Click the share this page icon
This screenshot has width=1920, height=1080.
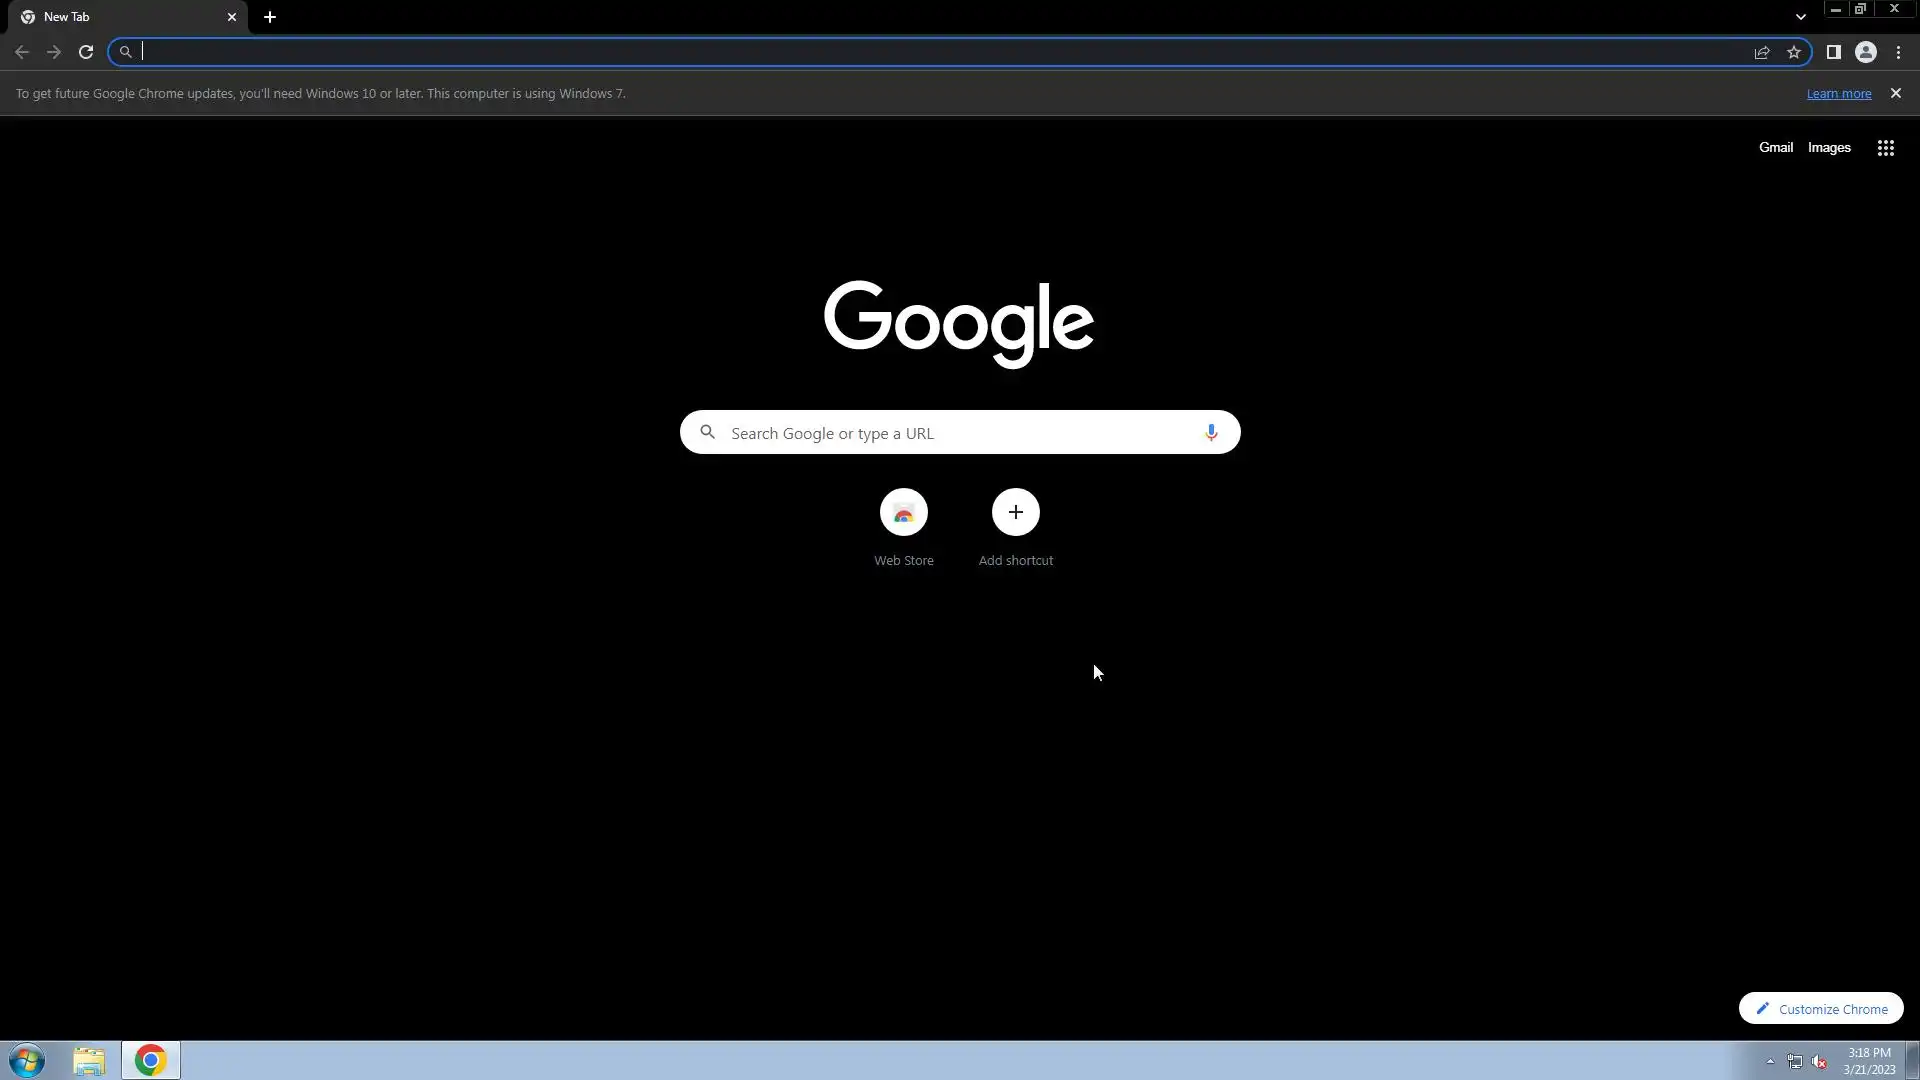(x=1762, y=52)
